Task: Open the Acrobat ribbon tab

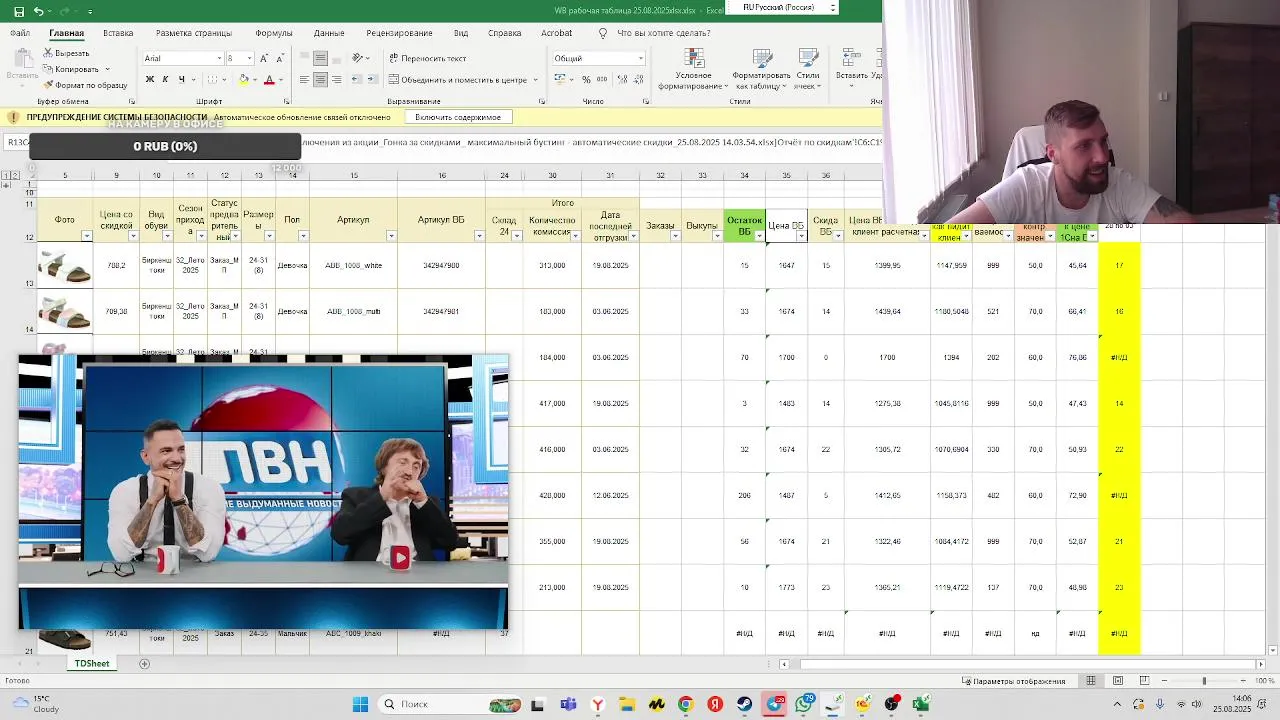Action: [x=556, y=33]
